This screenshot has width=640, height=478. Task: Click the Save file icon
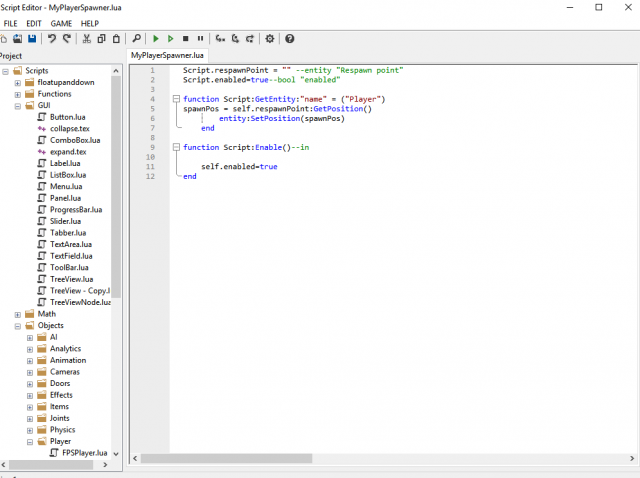[x=33, y=38]
